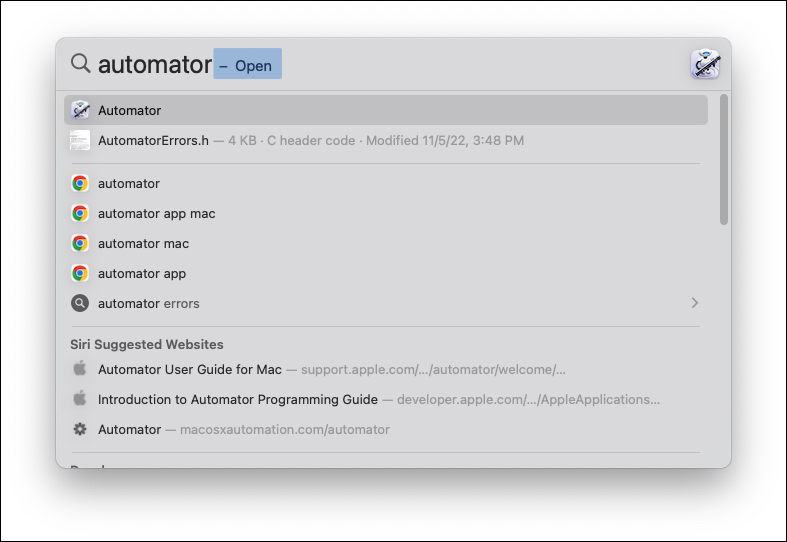Select the "automator errors" search row

[x=386, y=303]
